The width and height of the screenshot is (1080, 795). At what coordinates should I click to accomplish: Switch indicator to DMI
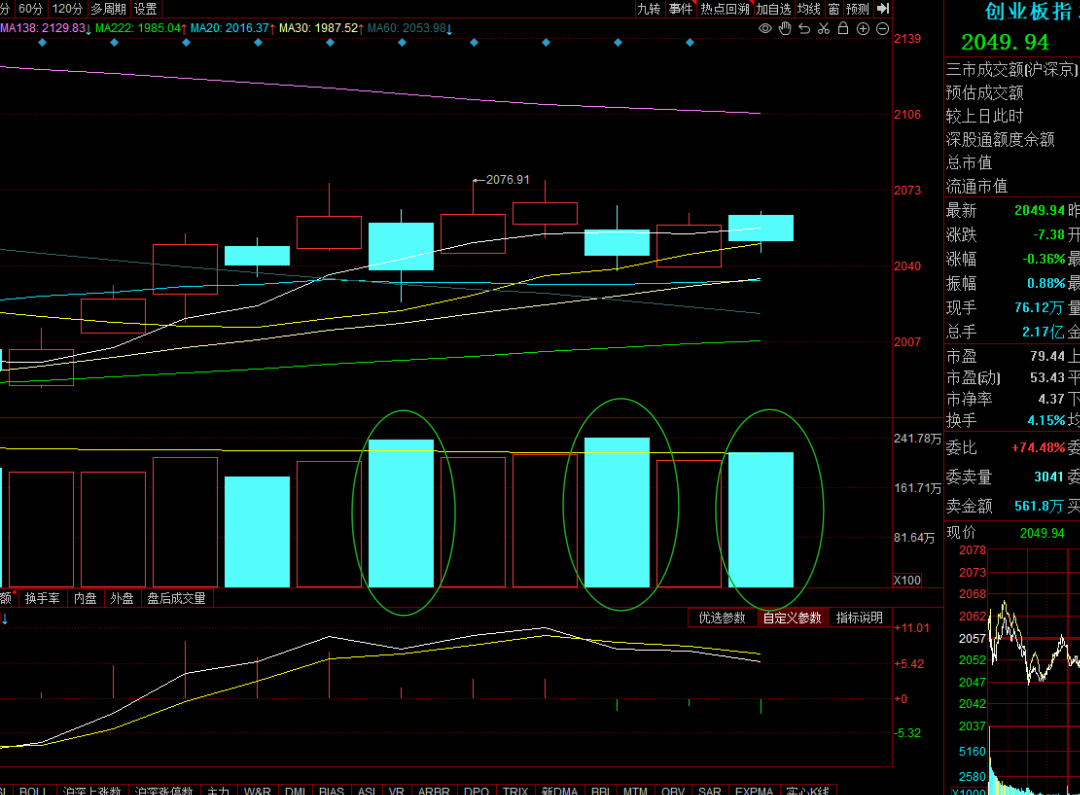click(x=295, y=790)
